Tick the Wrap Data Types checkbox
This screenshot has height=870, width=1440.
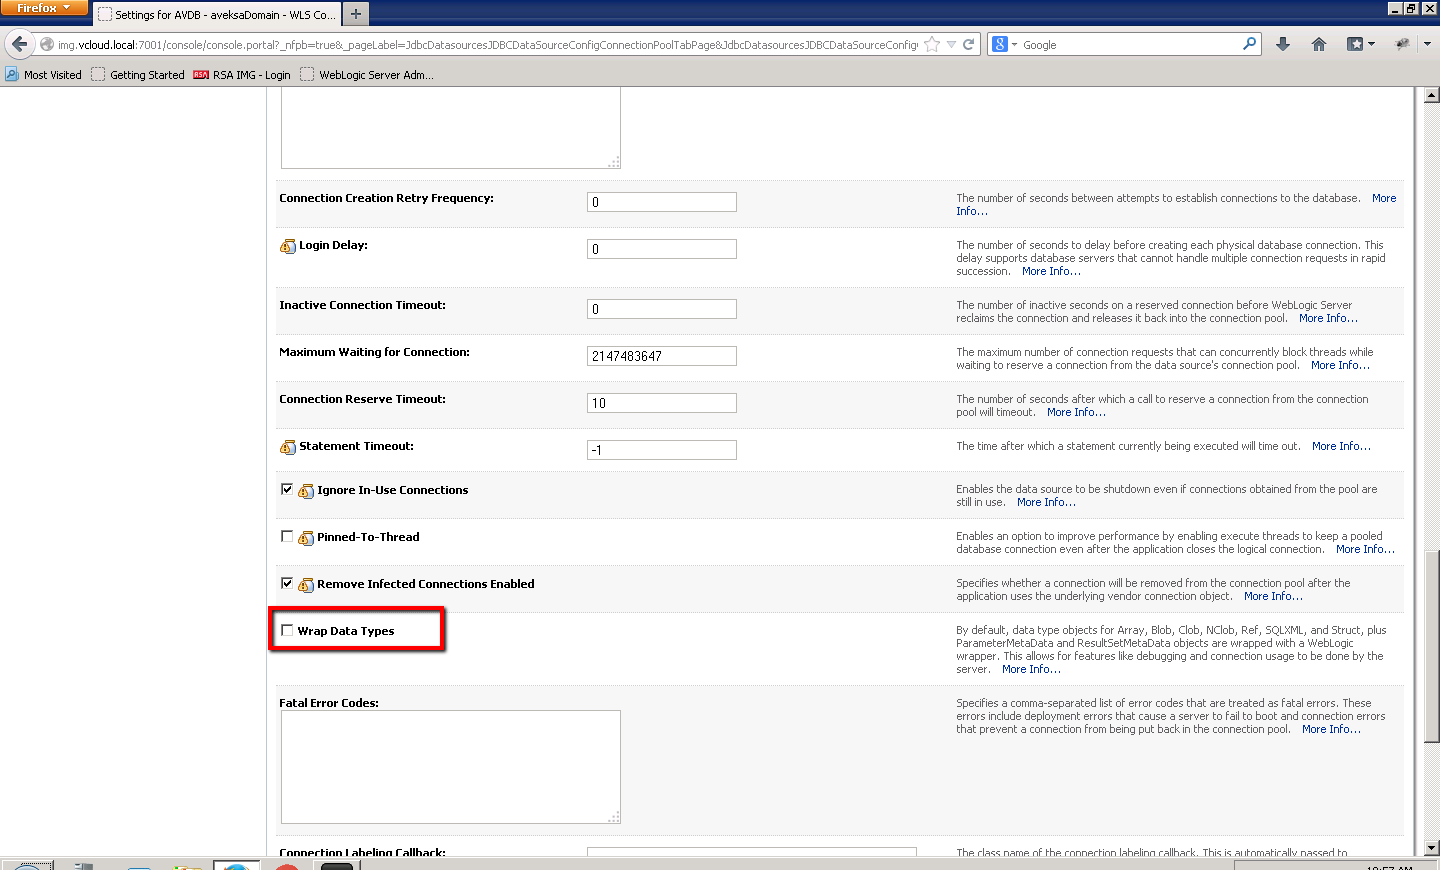tap(287, 630)
